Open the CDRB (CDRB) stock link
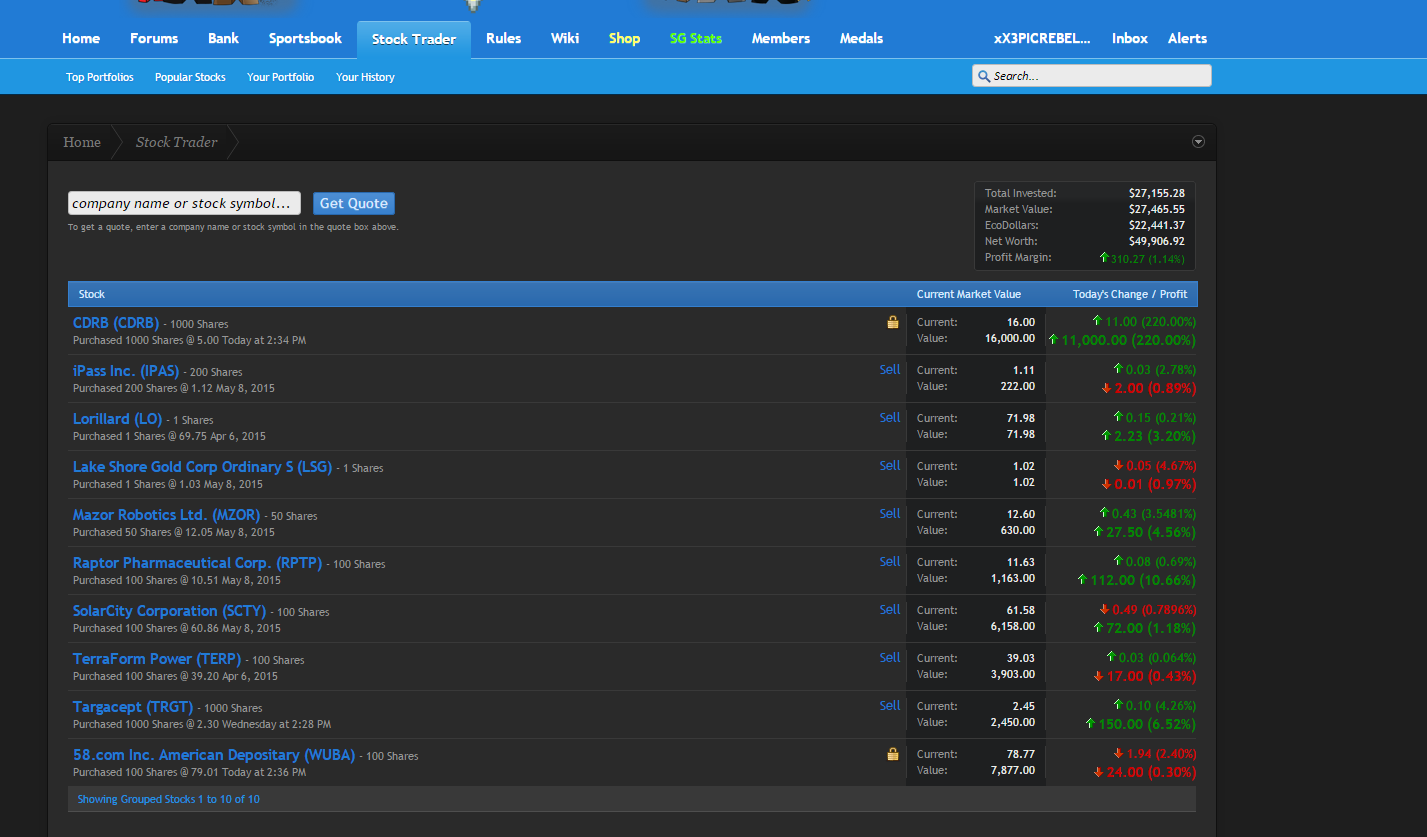Image resolution: width=1427 pixels, height=837 pixels. click(116, 323)
